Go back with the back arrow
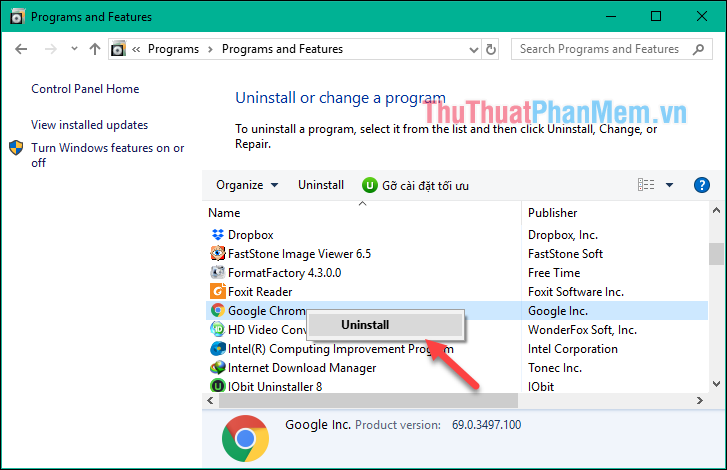Screen dimensions: 727x470 click(21, 49)
